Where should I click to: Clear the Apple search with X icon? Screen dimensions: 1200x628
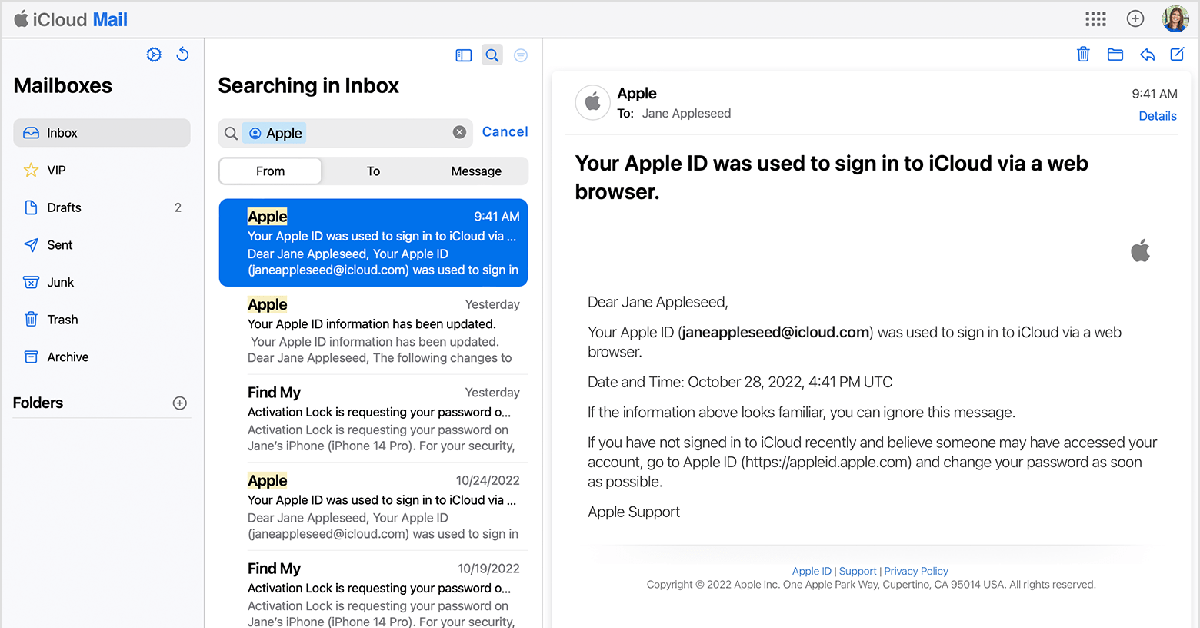coord(459,132)
